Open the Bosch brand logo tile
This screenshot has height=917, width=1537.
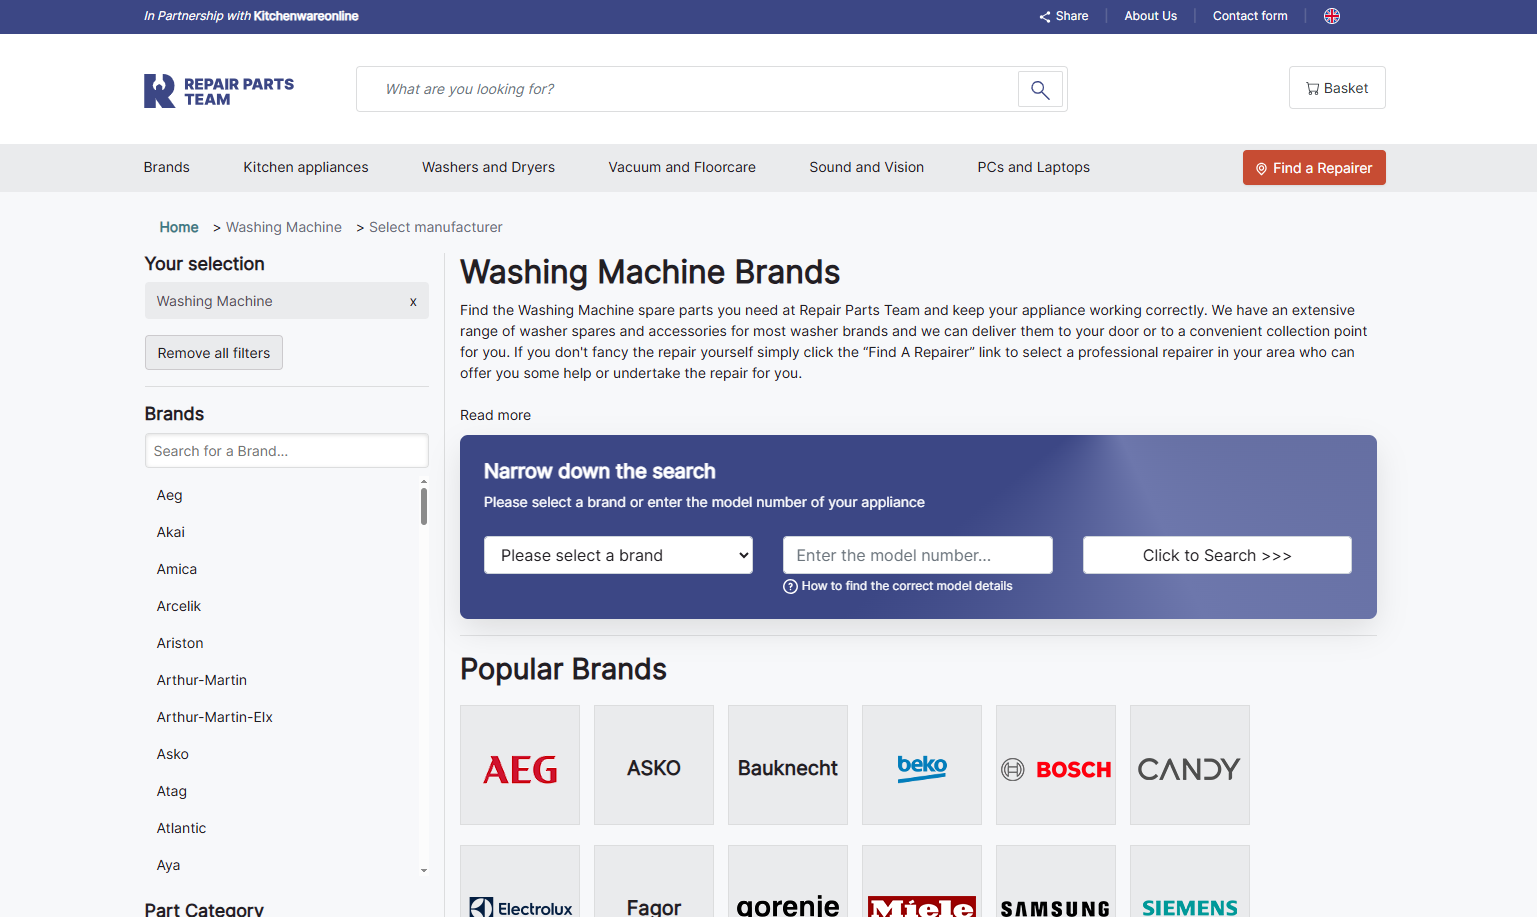click(1056, 765)
